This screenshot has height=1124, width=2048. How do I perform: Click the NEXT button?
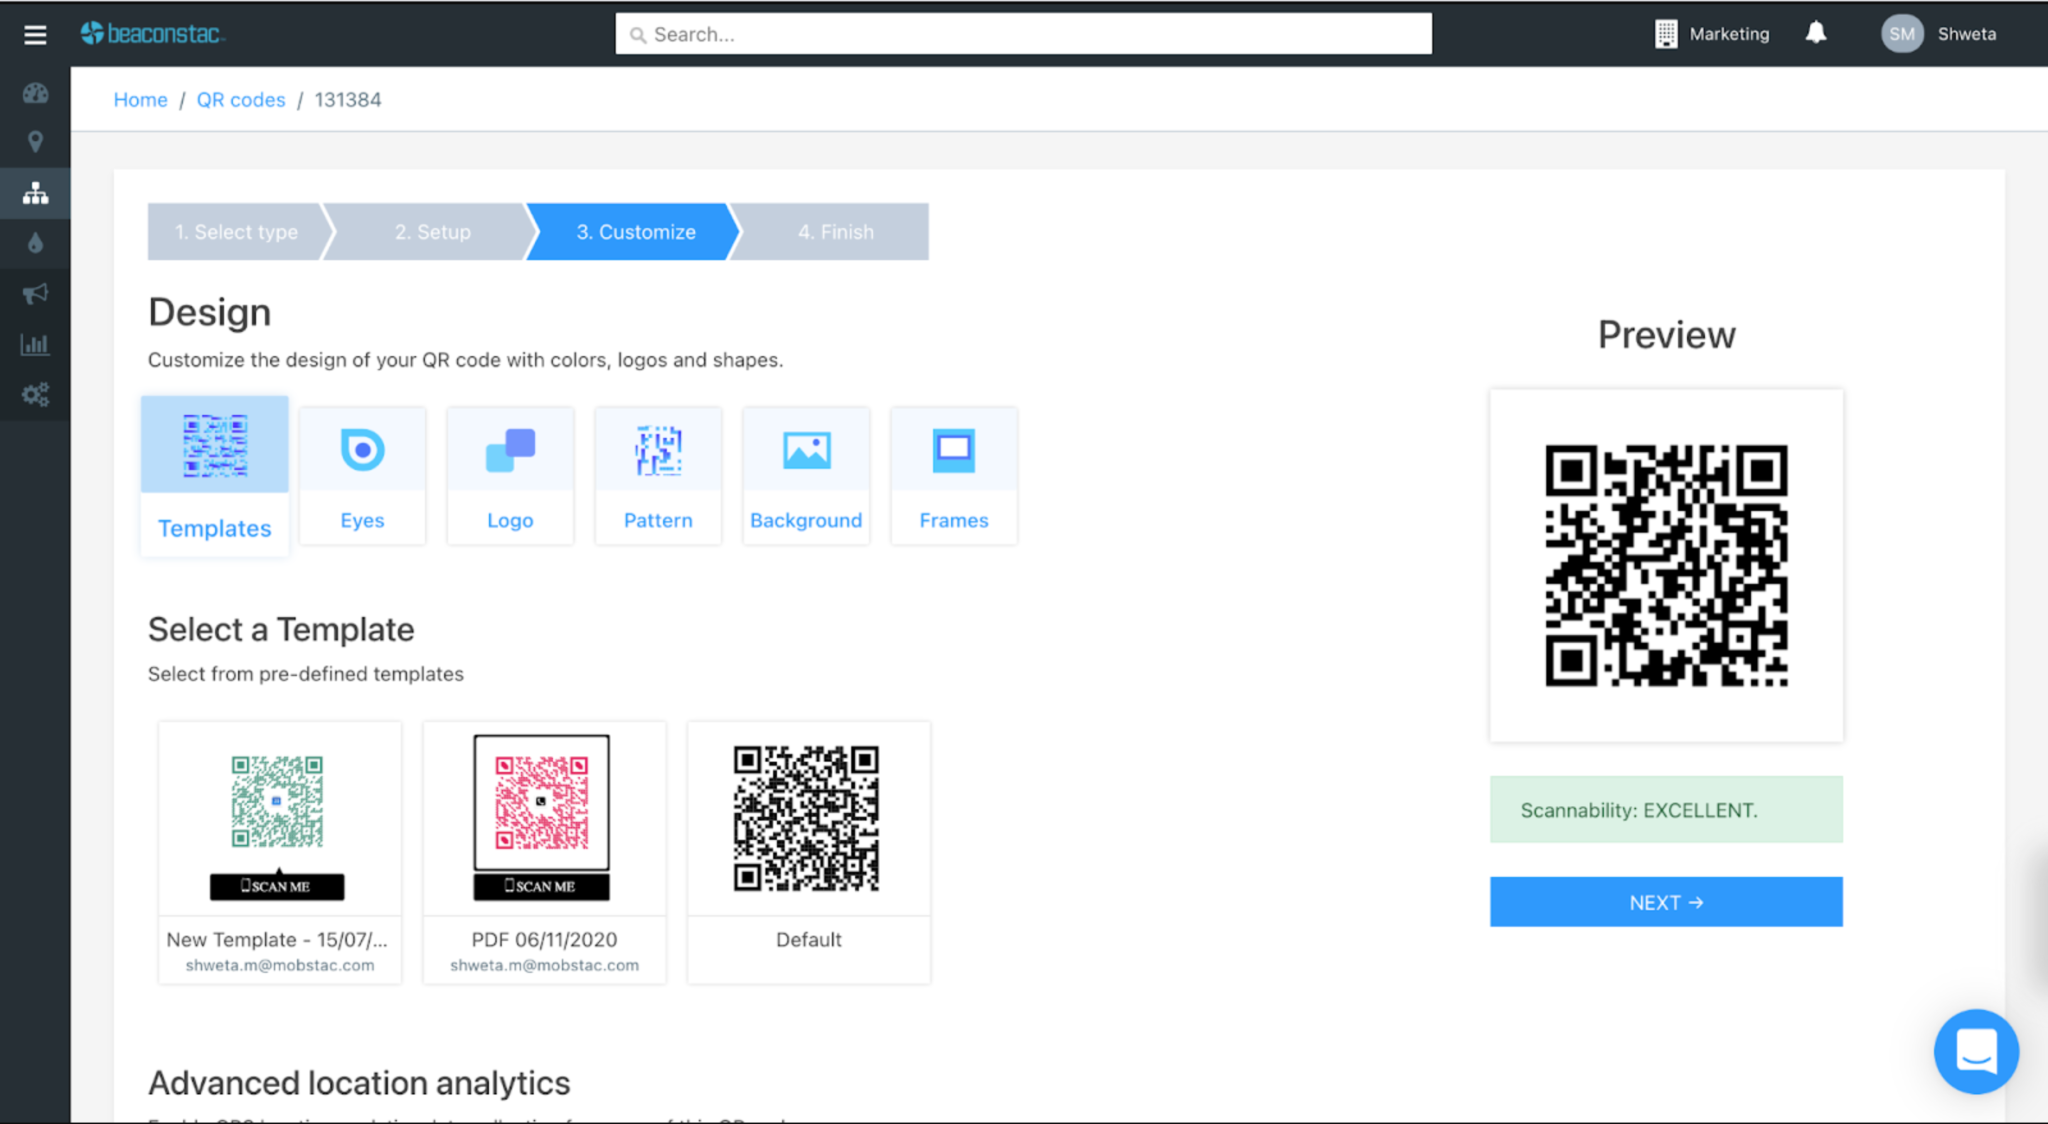point(1666,902)
